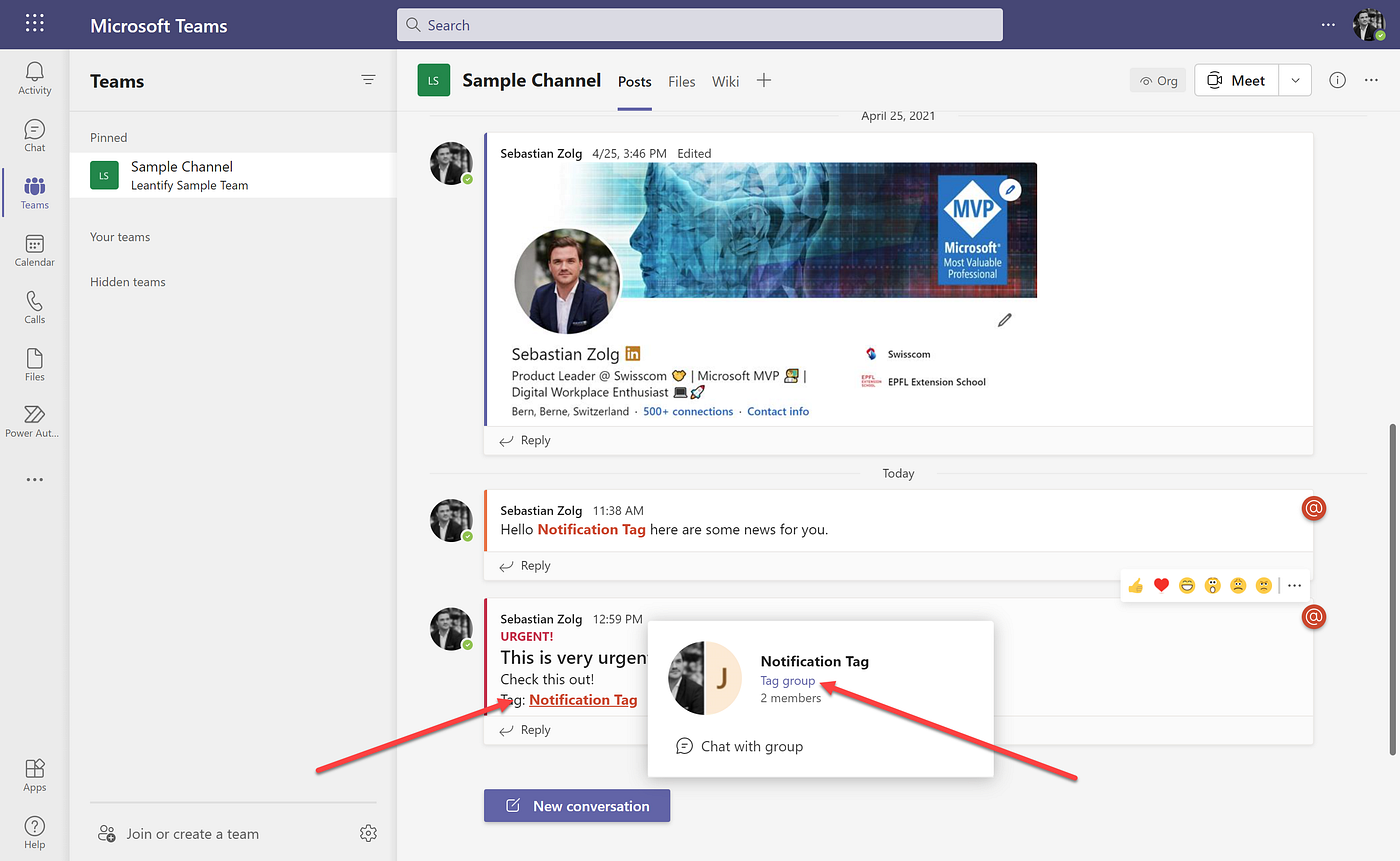
Task: Open the app launcher waffle icon
Action: 35,24
